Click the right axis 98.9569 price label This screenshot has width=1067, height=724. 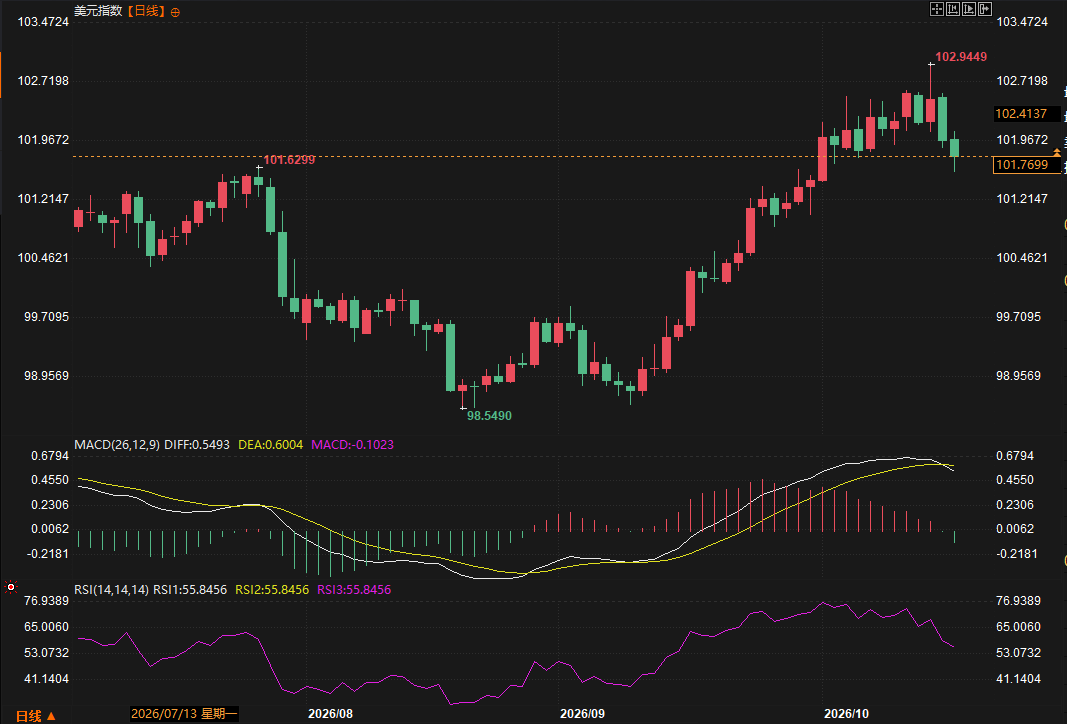pyautogui.click(x=1019, y=376)
